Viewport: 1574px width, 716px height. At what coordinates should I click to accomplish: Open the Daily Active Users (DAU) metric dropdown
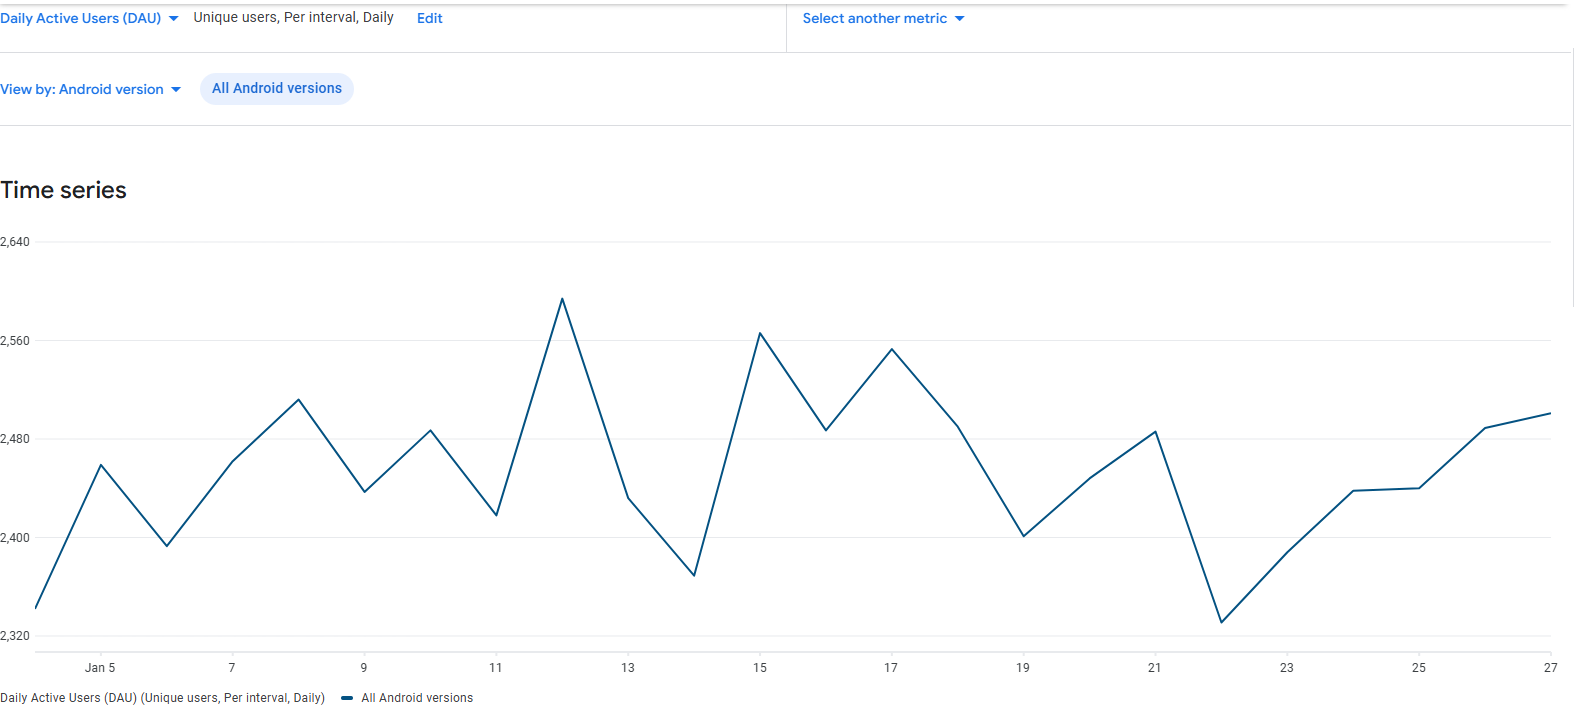click(x=89, y=18)
